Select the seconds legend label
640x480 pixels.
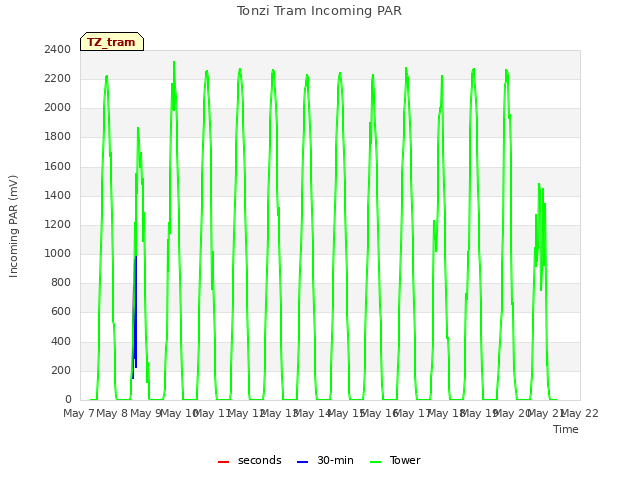(x=260, y=460)
